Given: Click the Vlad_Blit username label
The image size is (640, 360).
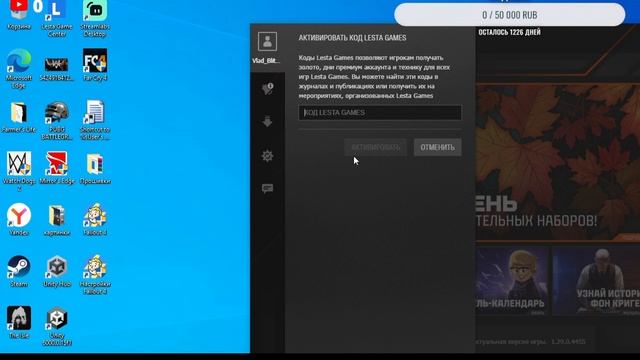Looking at the screenshot, I should [x=266, y=61].
